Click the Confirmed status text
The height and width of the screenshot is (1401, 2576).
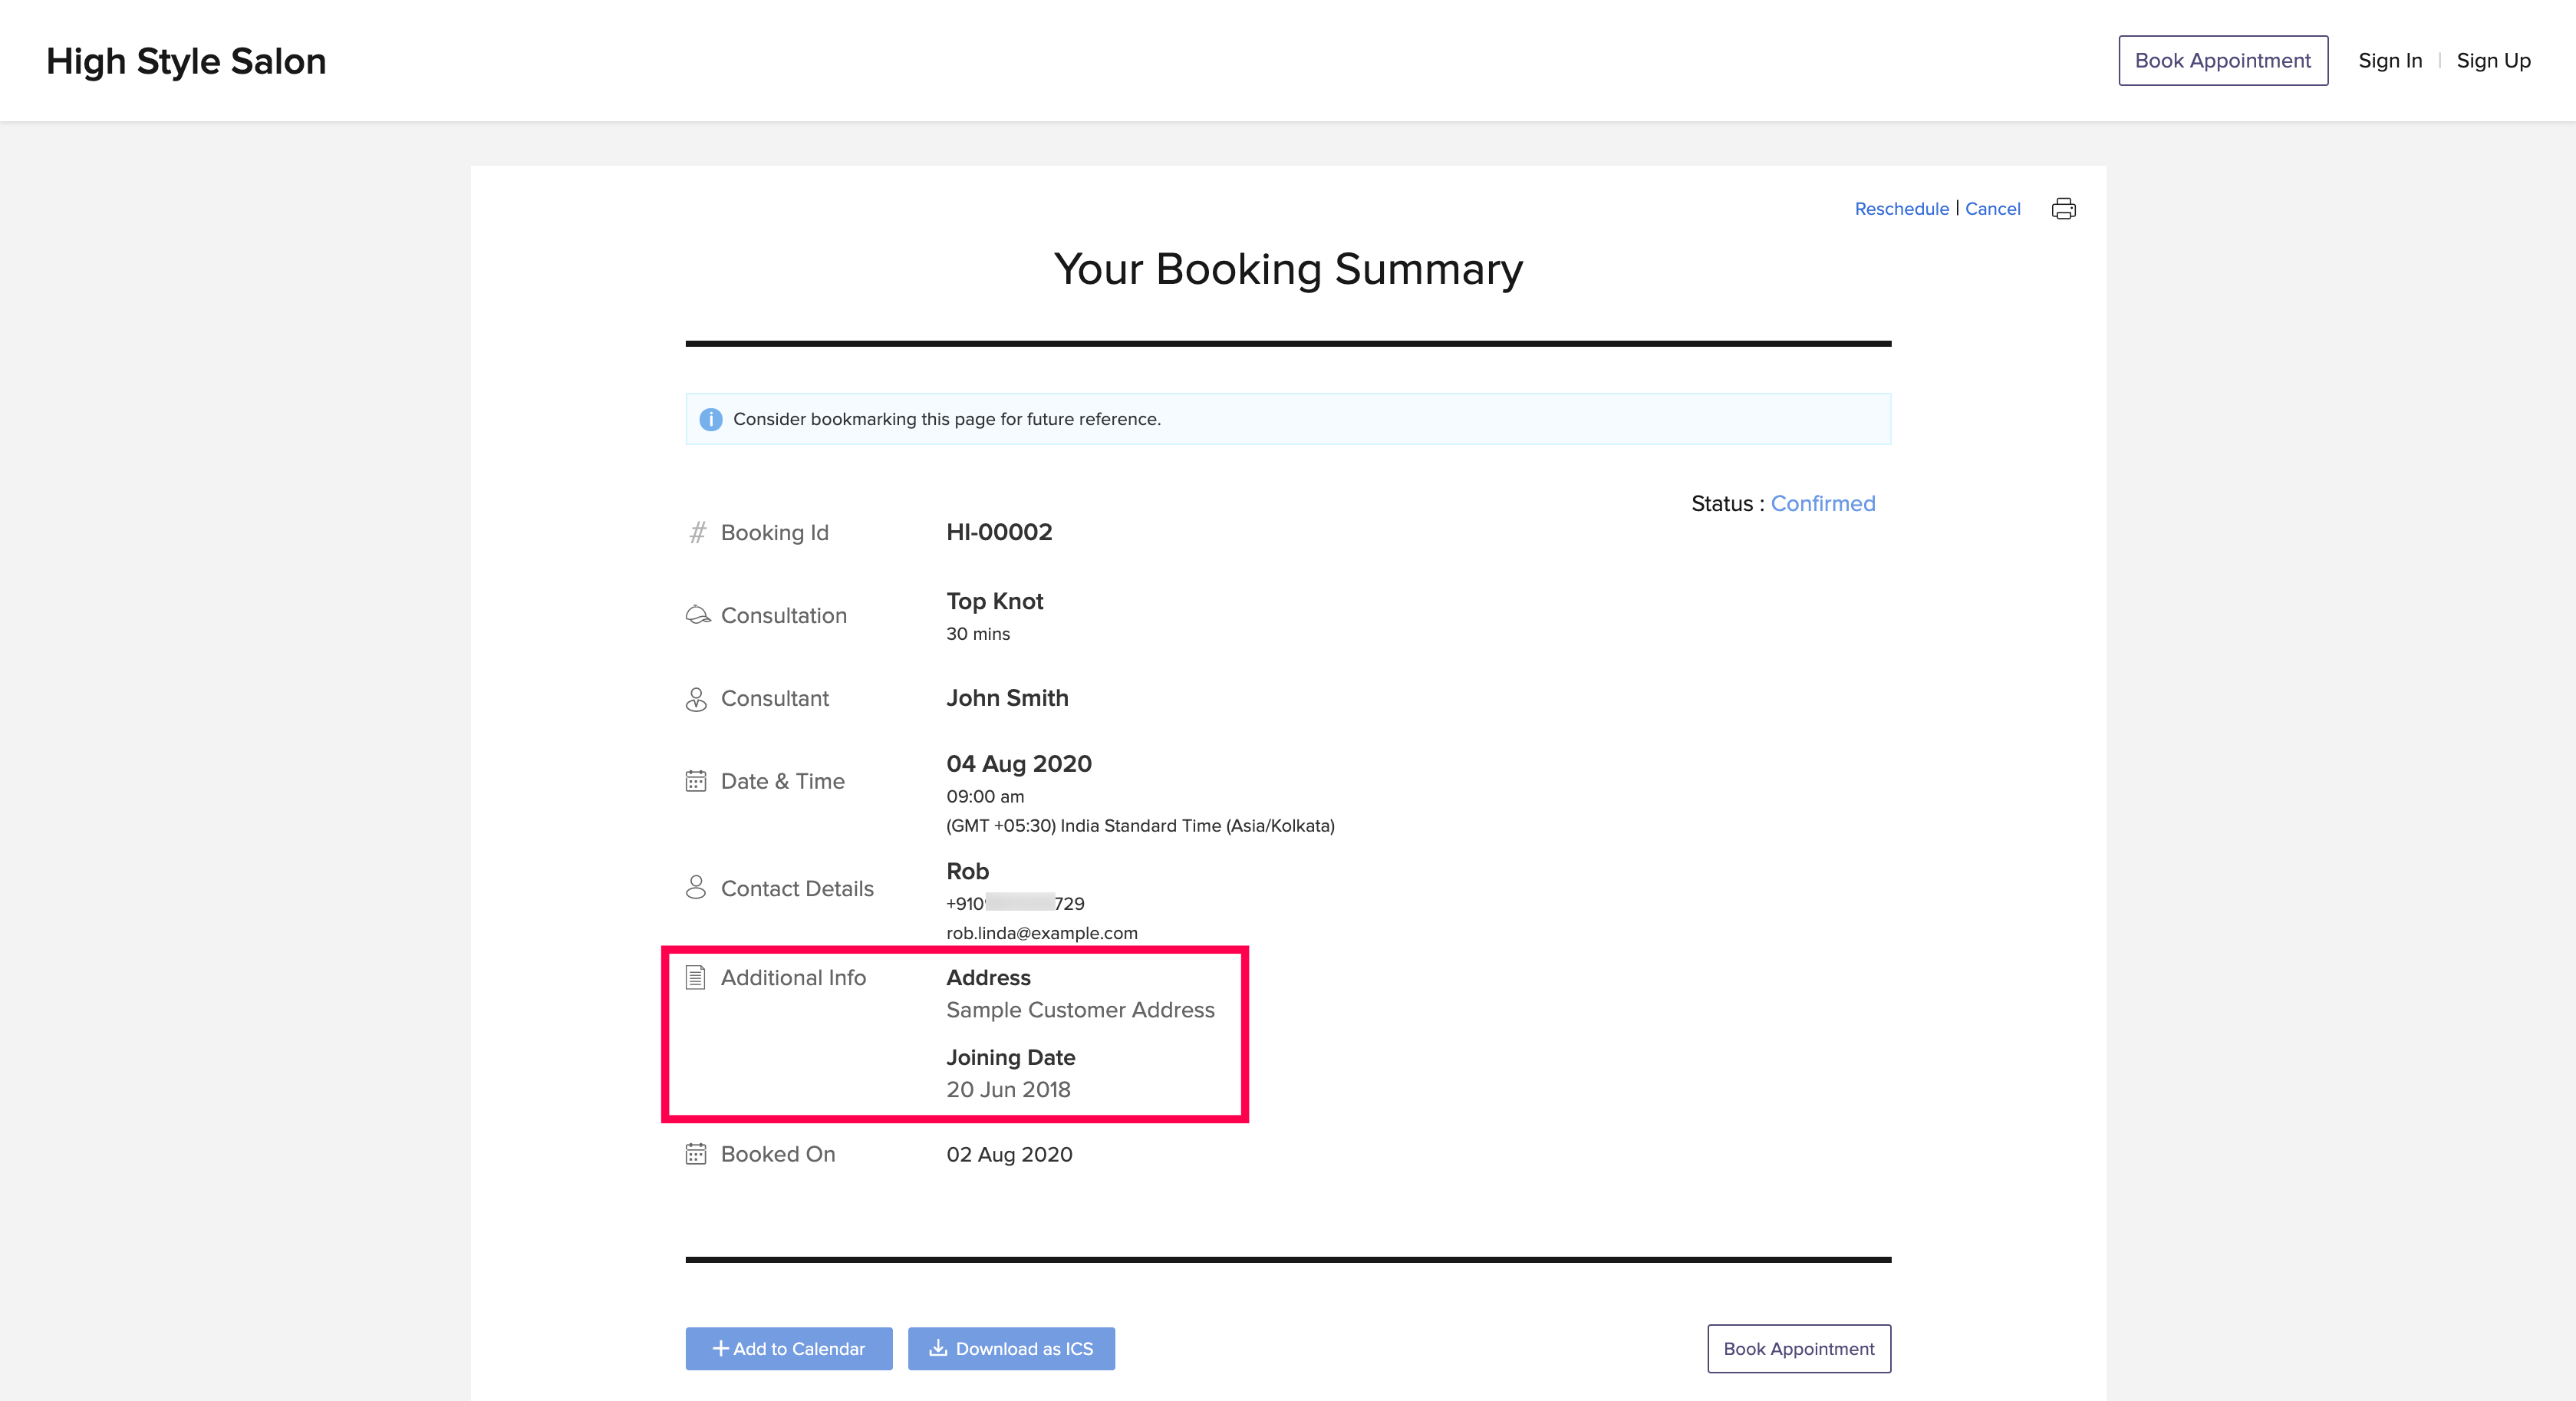click(1822, 504)
